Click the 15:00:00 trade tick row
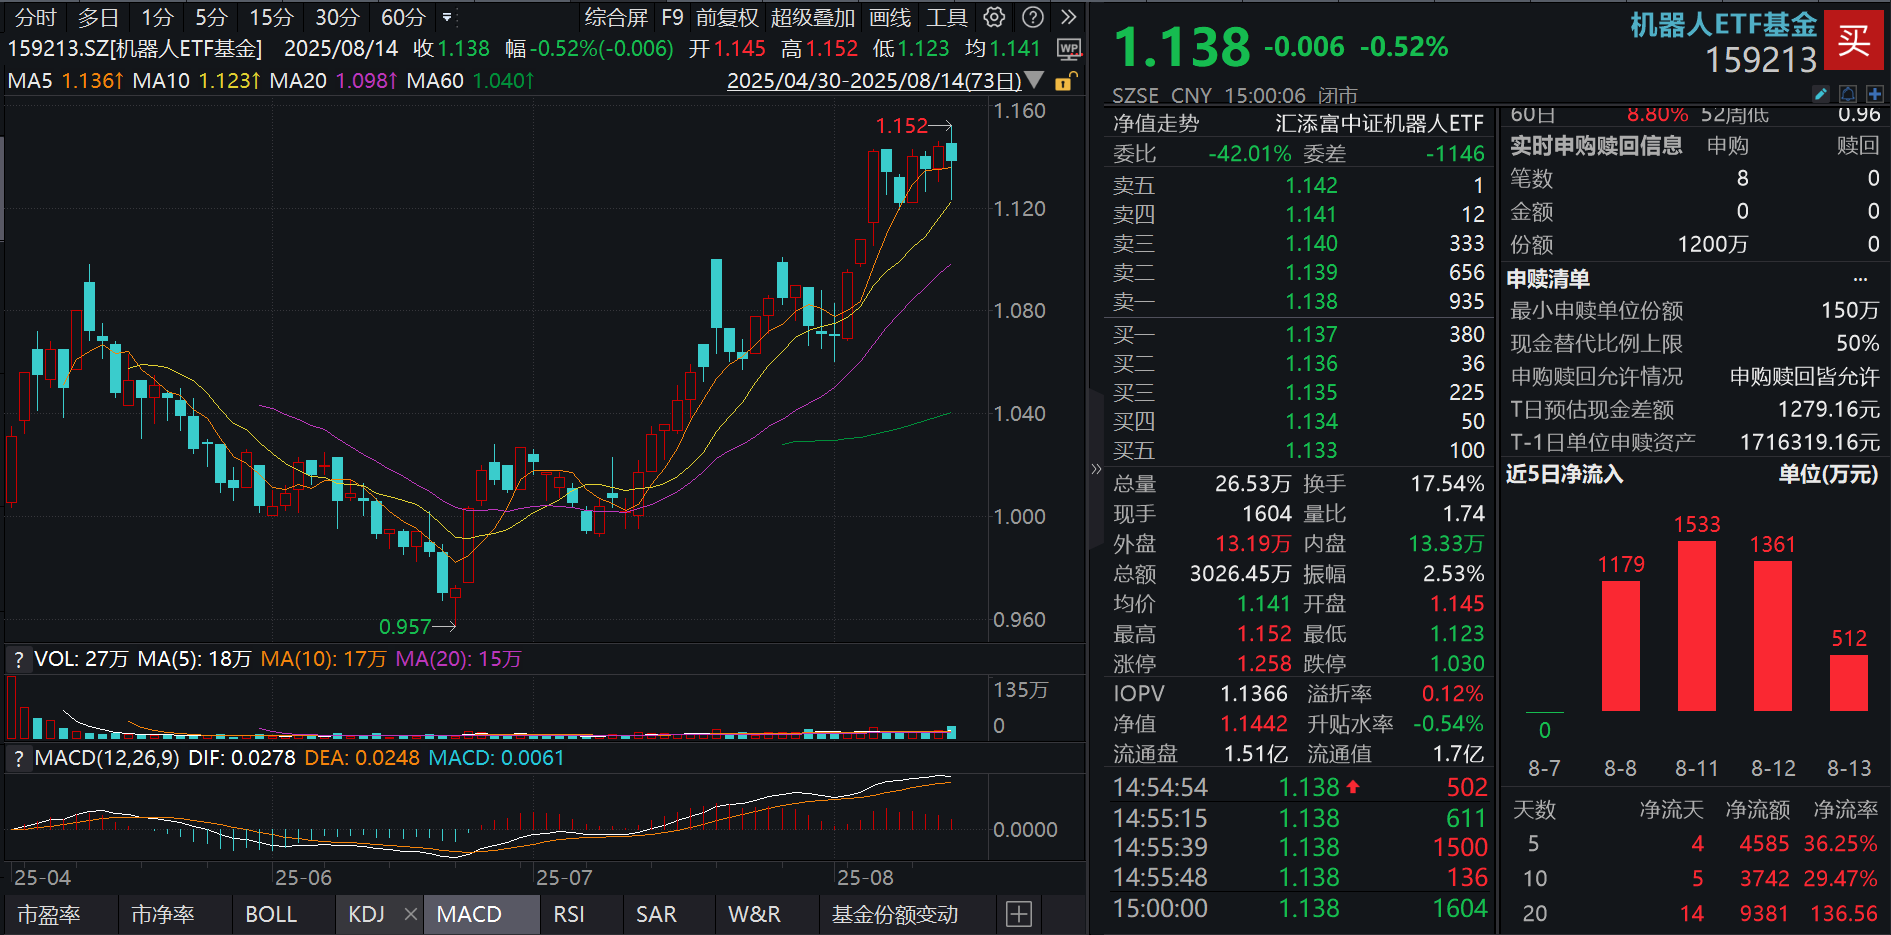1891x935 pixels. point(1298,908)
